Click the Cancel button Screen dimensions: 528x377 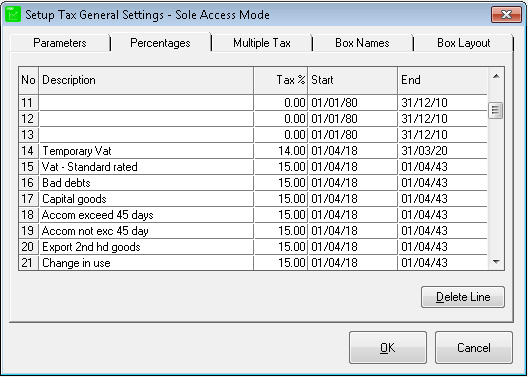474,347
